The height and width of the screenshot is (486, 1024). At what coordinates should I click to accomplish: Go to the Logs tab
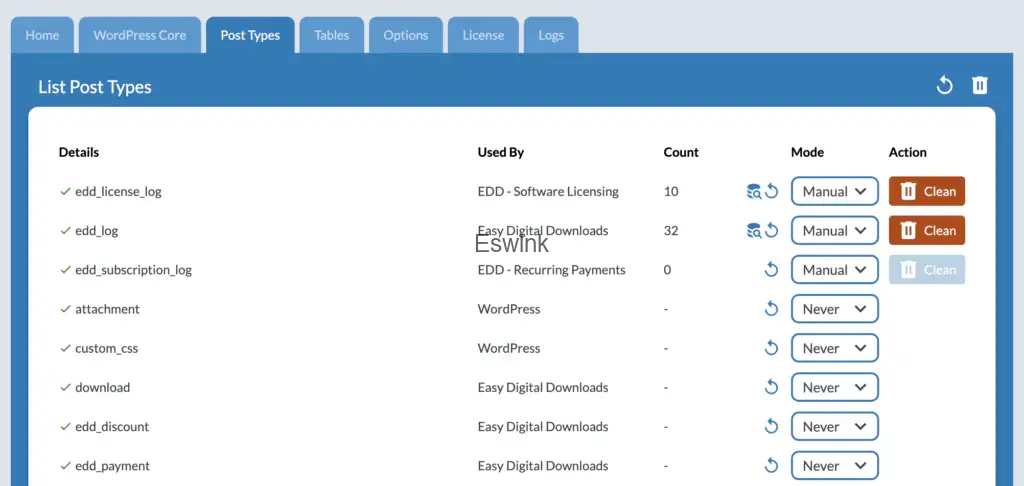tap(551, 35)
